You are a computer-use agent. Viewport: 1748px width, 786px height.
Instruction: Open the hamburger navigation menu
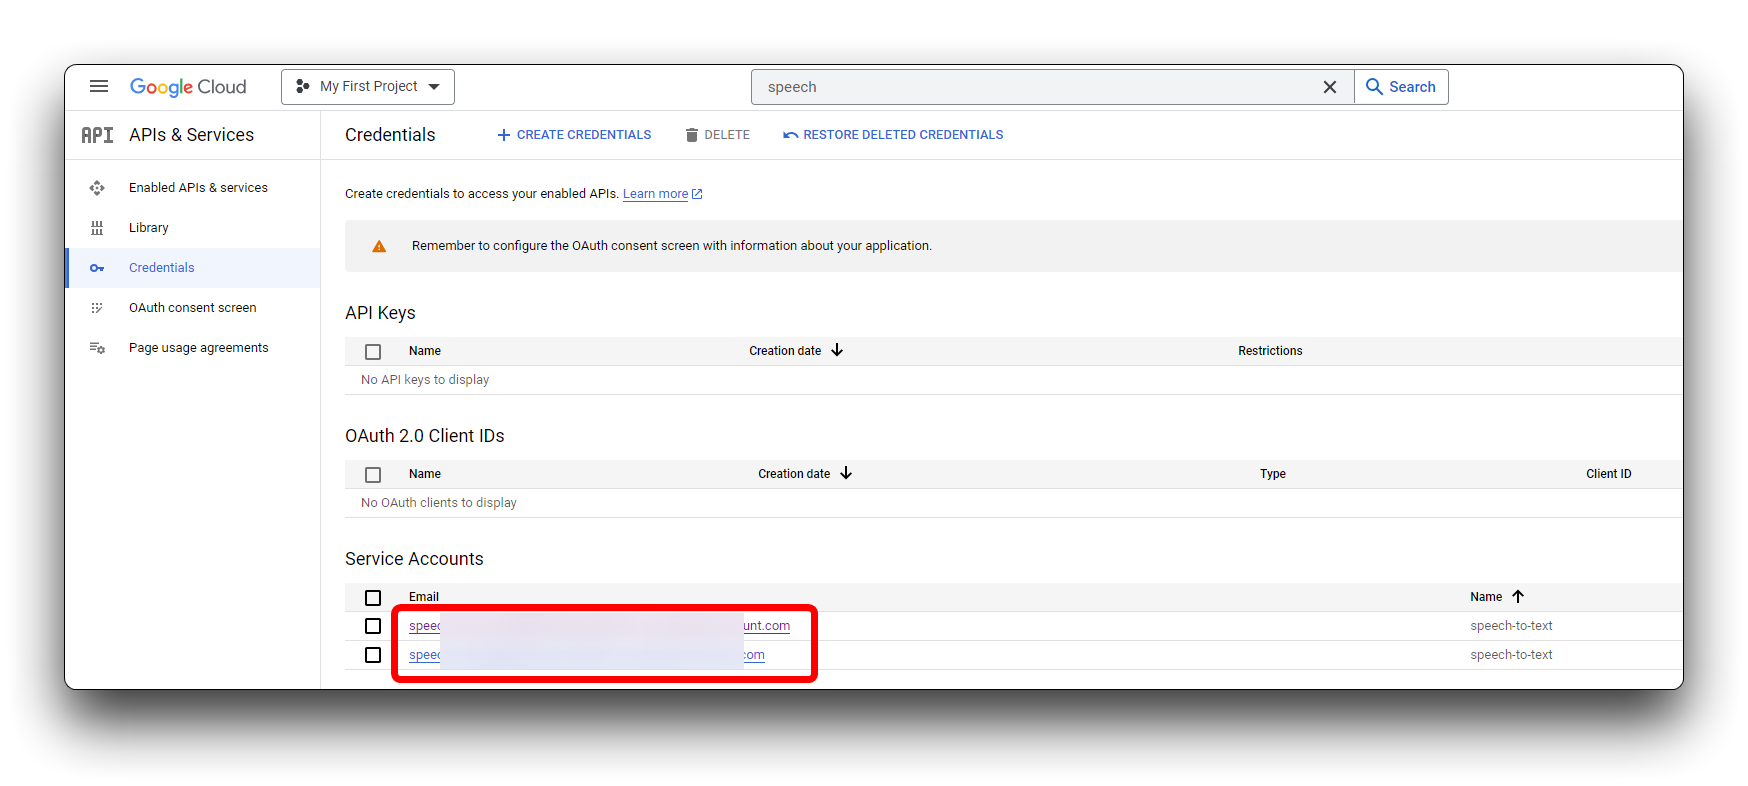click(x=99, y=86)
